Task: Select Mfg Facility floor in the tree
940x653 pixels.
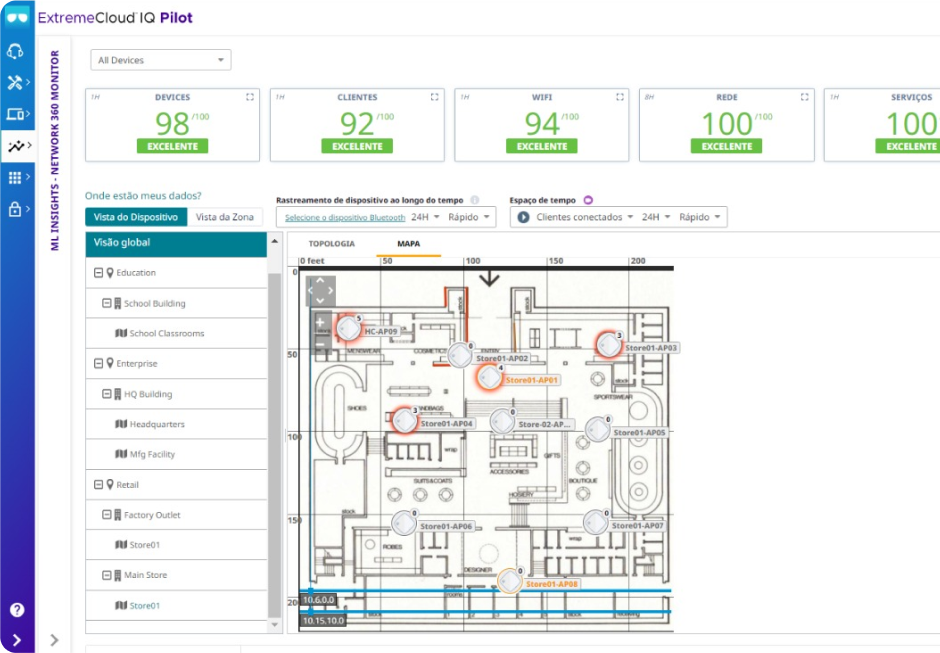Action: point(176,455)
